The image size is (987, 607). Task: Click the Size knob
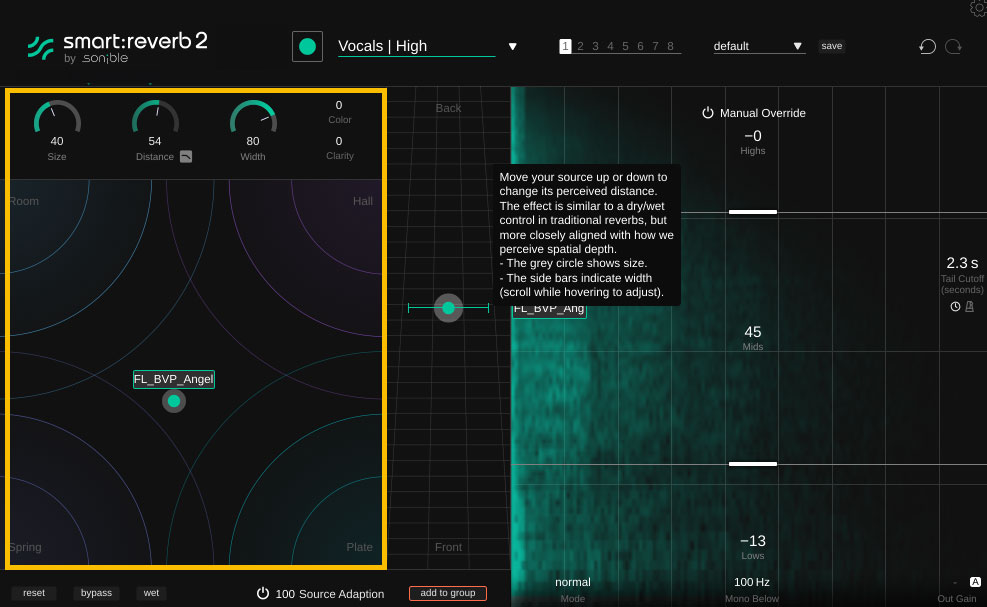coord(57,117)
